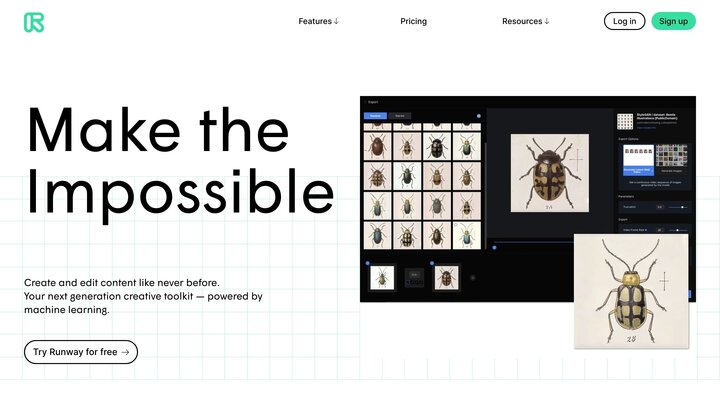Click the Log in button
Screen dimensions: 720x400
(624, 21)
